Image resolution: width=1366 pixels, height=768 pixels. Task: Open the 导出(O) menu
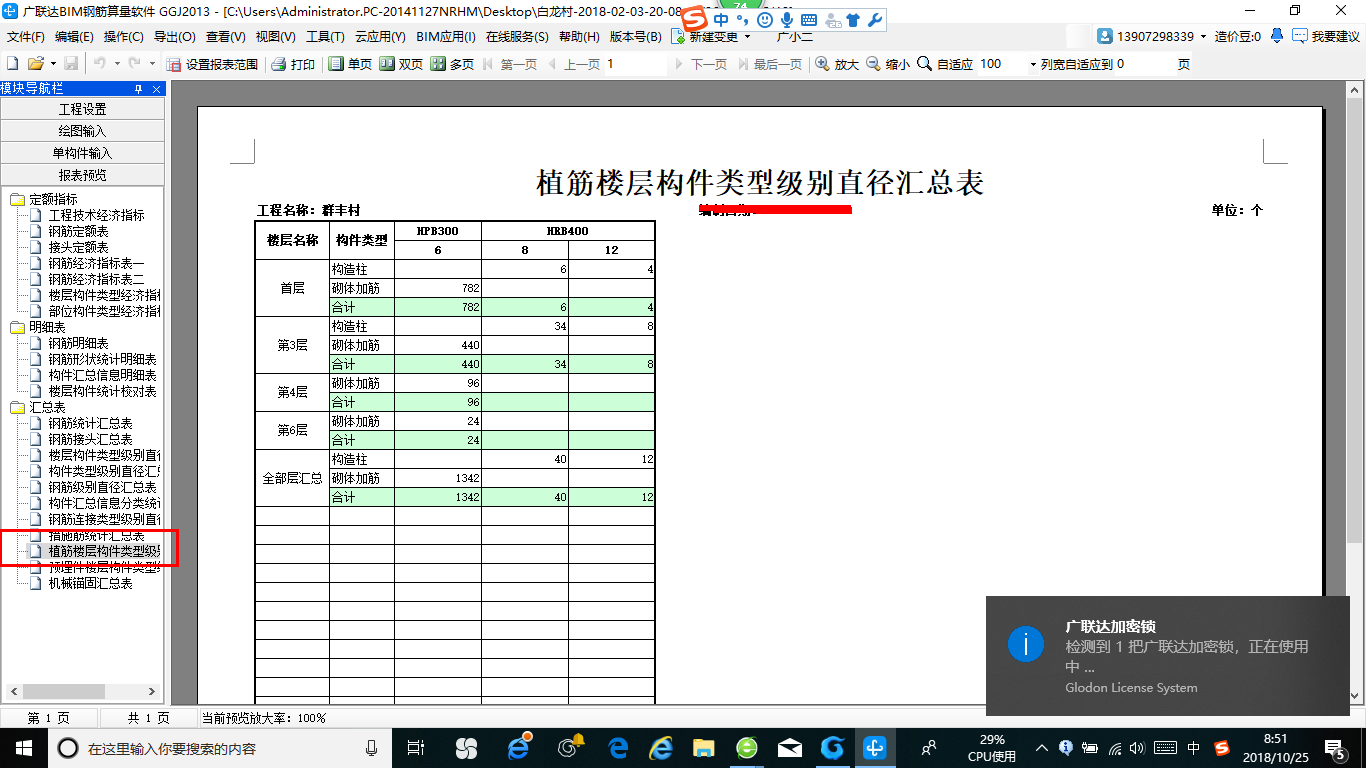tap(175, 36)
